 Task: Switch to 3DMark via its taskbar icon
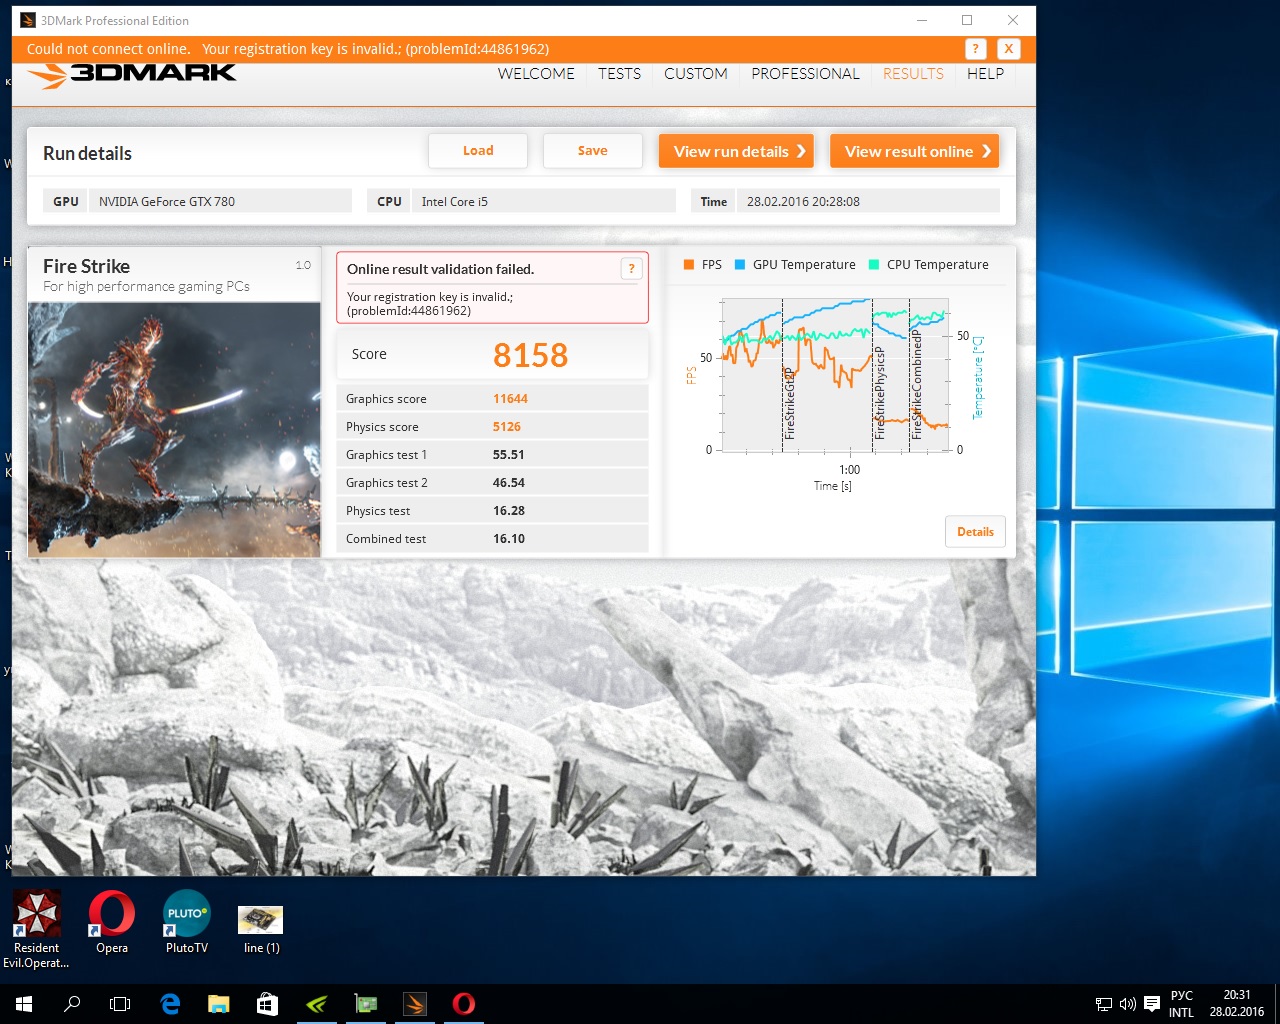(414, 1004)
